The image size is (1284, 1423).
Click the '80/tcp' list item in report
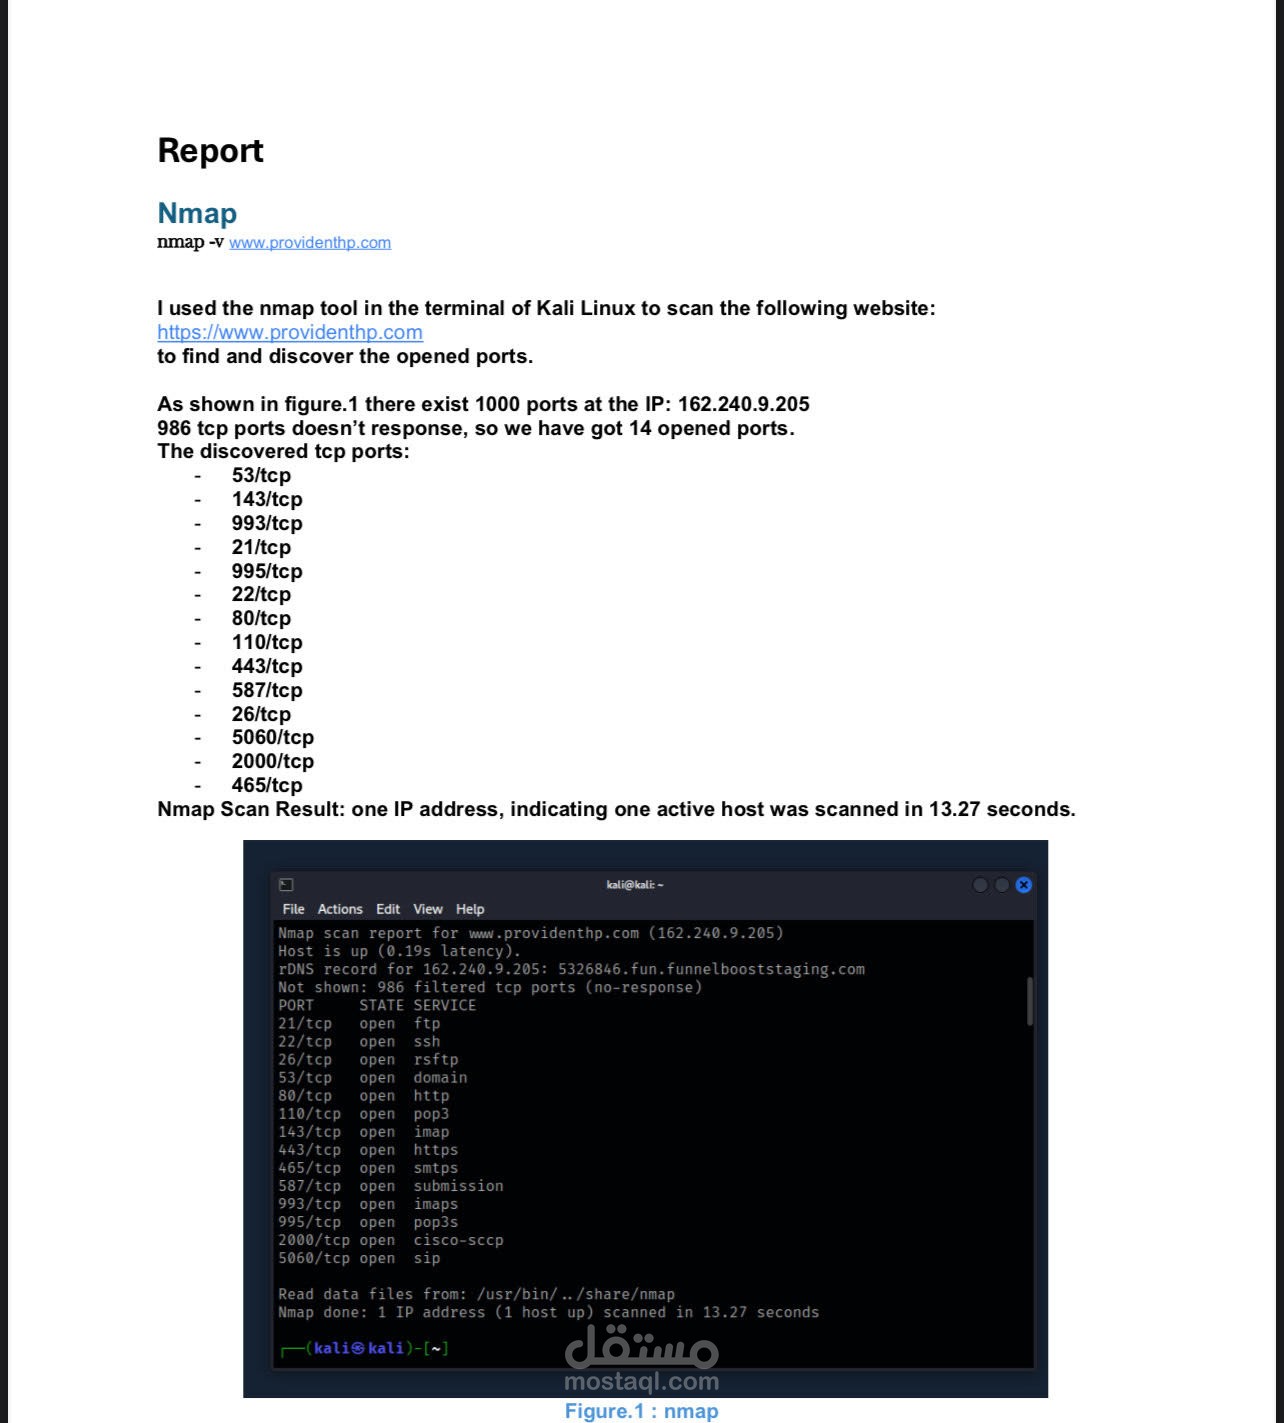[x=261, y=618]
